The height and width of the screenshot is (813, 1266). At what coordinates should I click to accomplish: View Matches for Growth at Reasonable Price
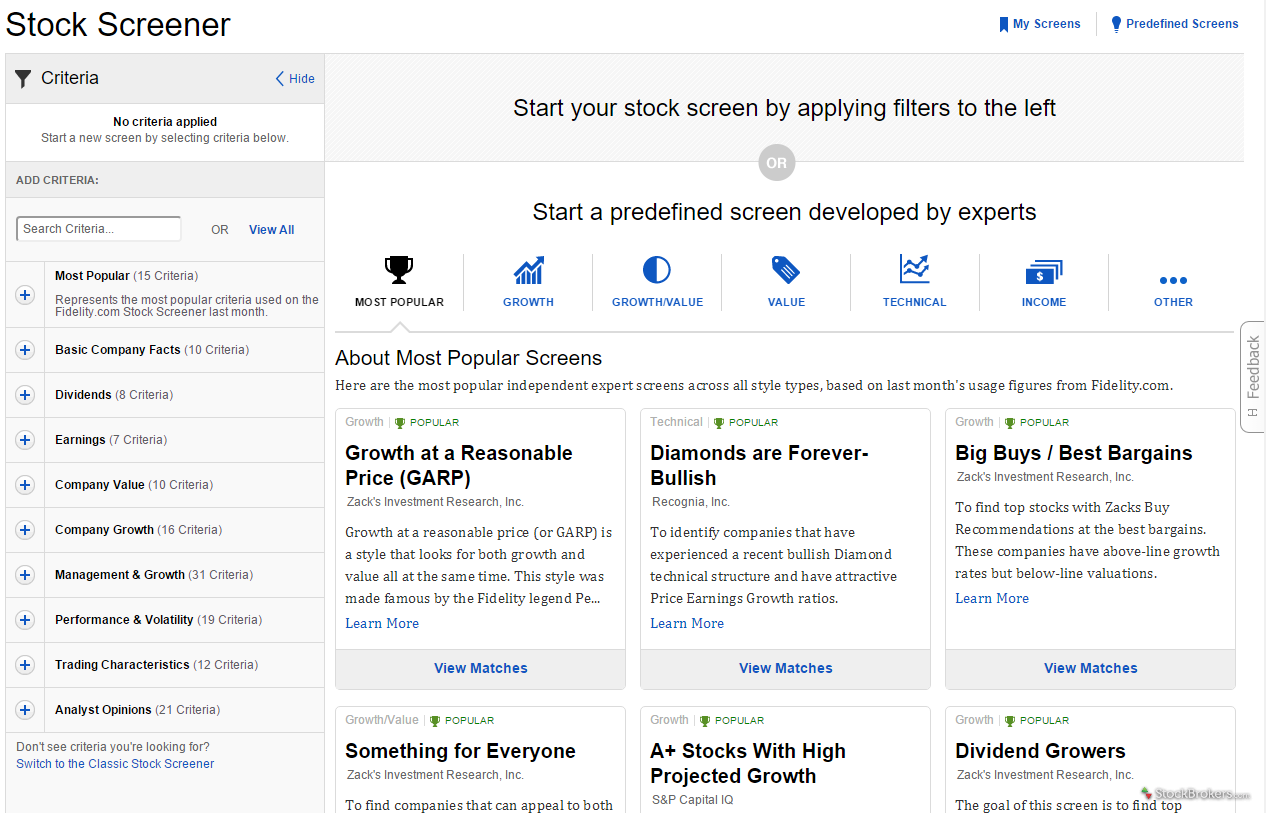tap(481, 668)
